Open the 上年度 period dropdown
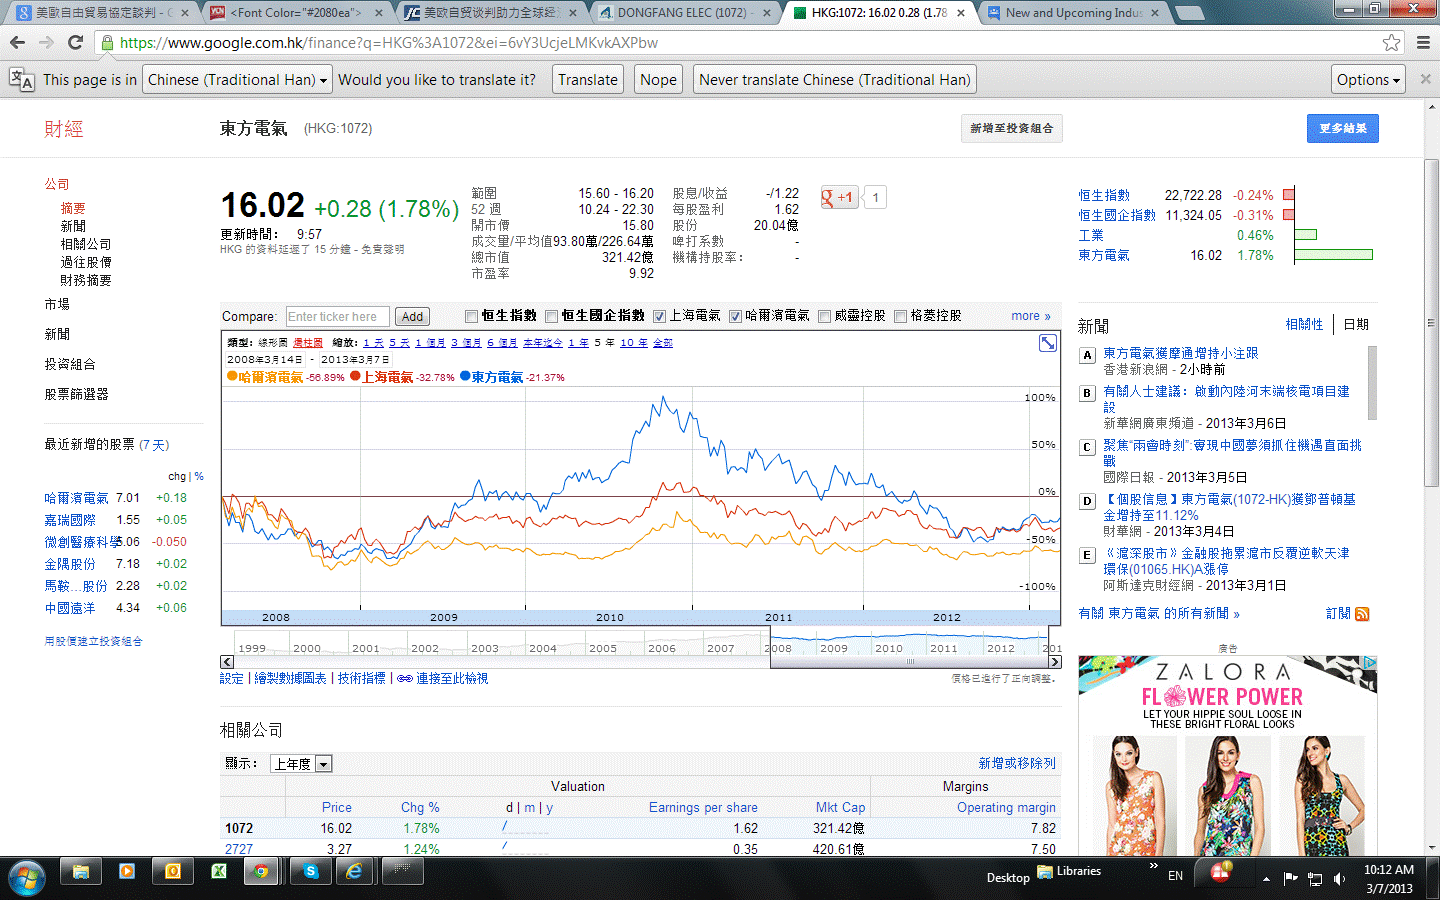 click(301, 764)
